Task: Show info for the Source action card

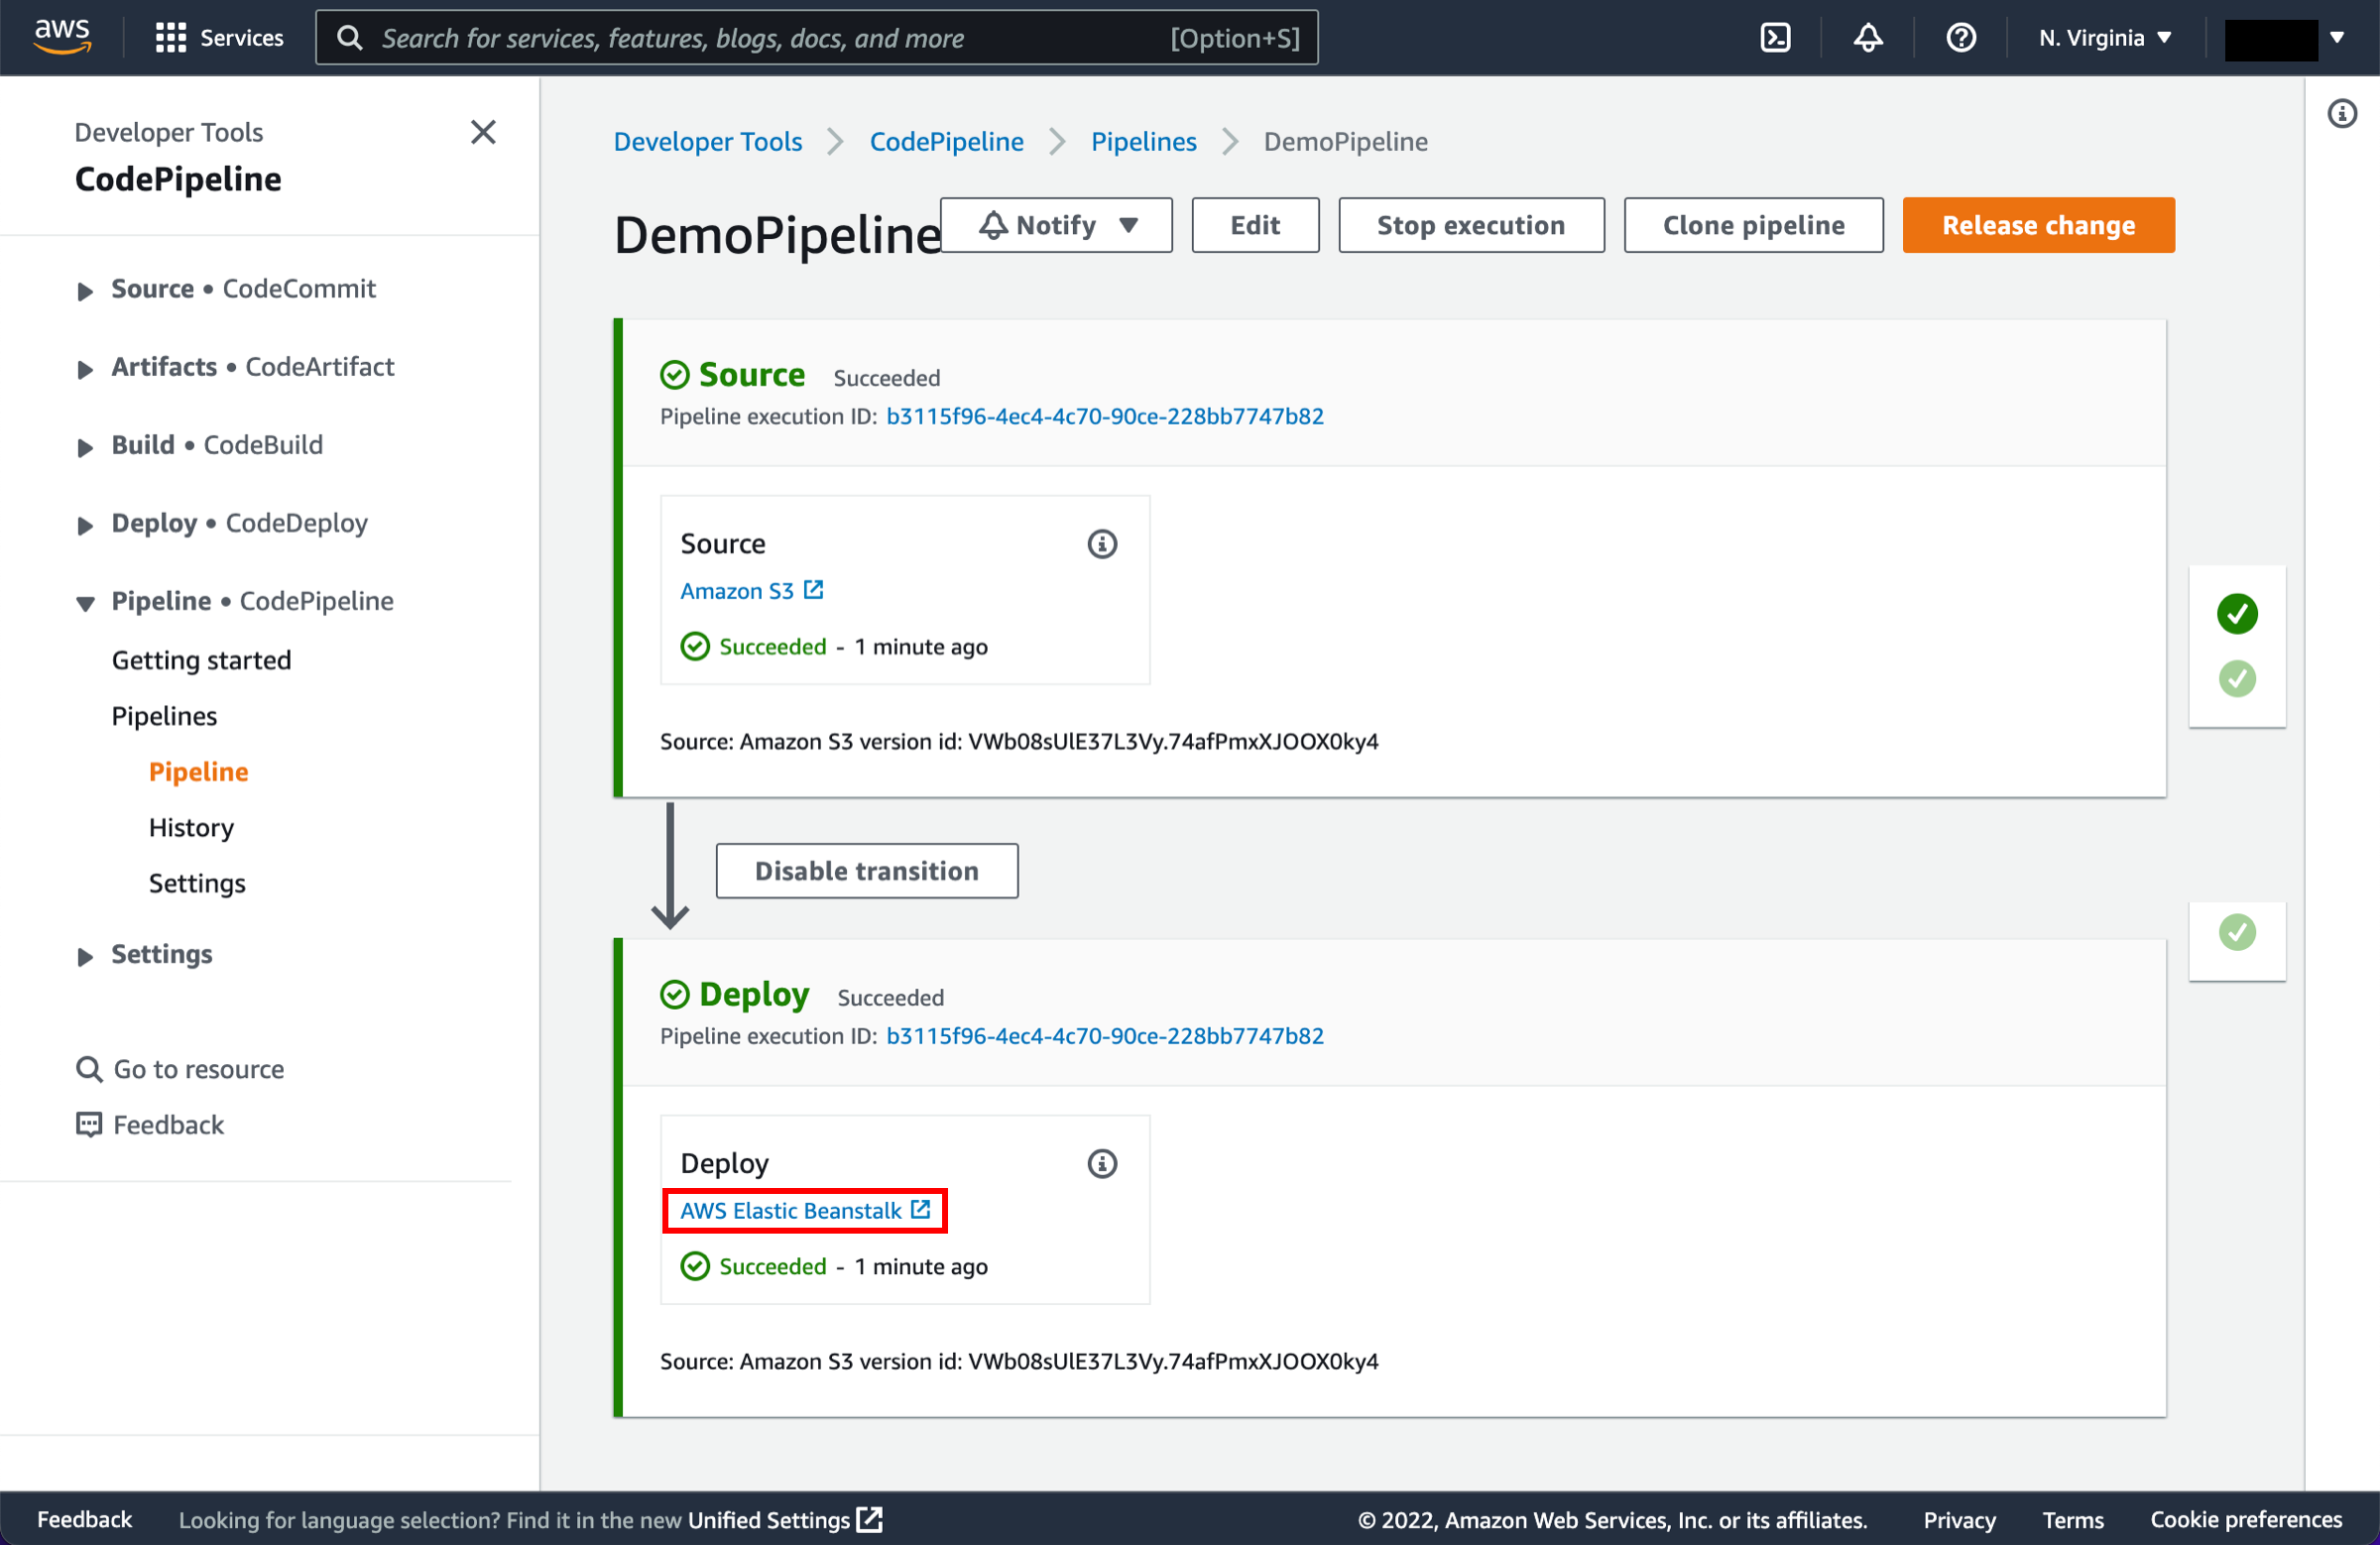Action: tap(1102, 544)
